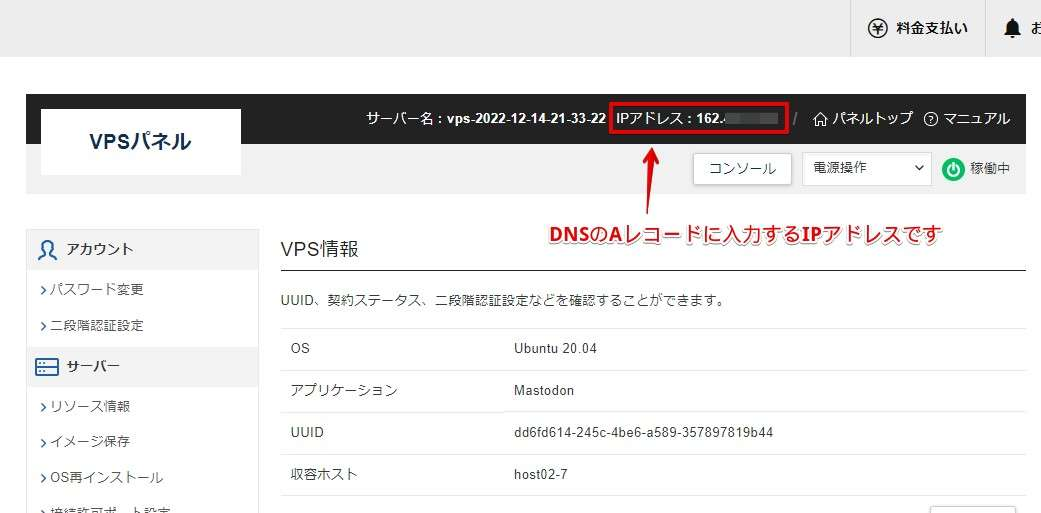Open the マニュアル link
Viewport: 1041px width, 513px height.
coord(976,119)
